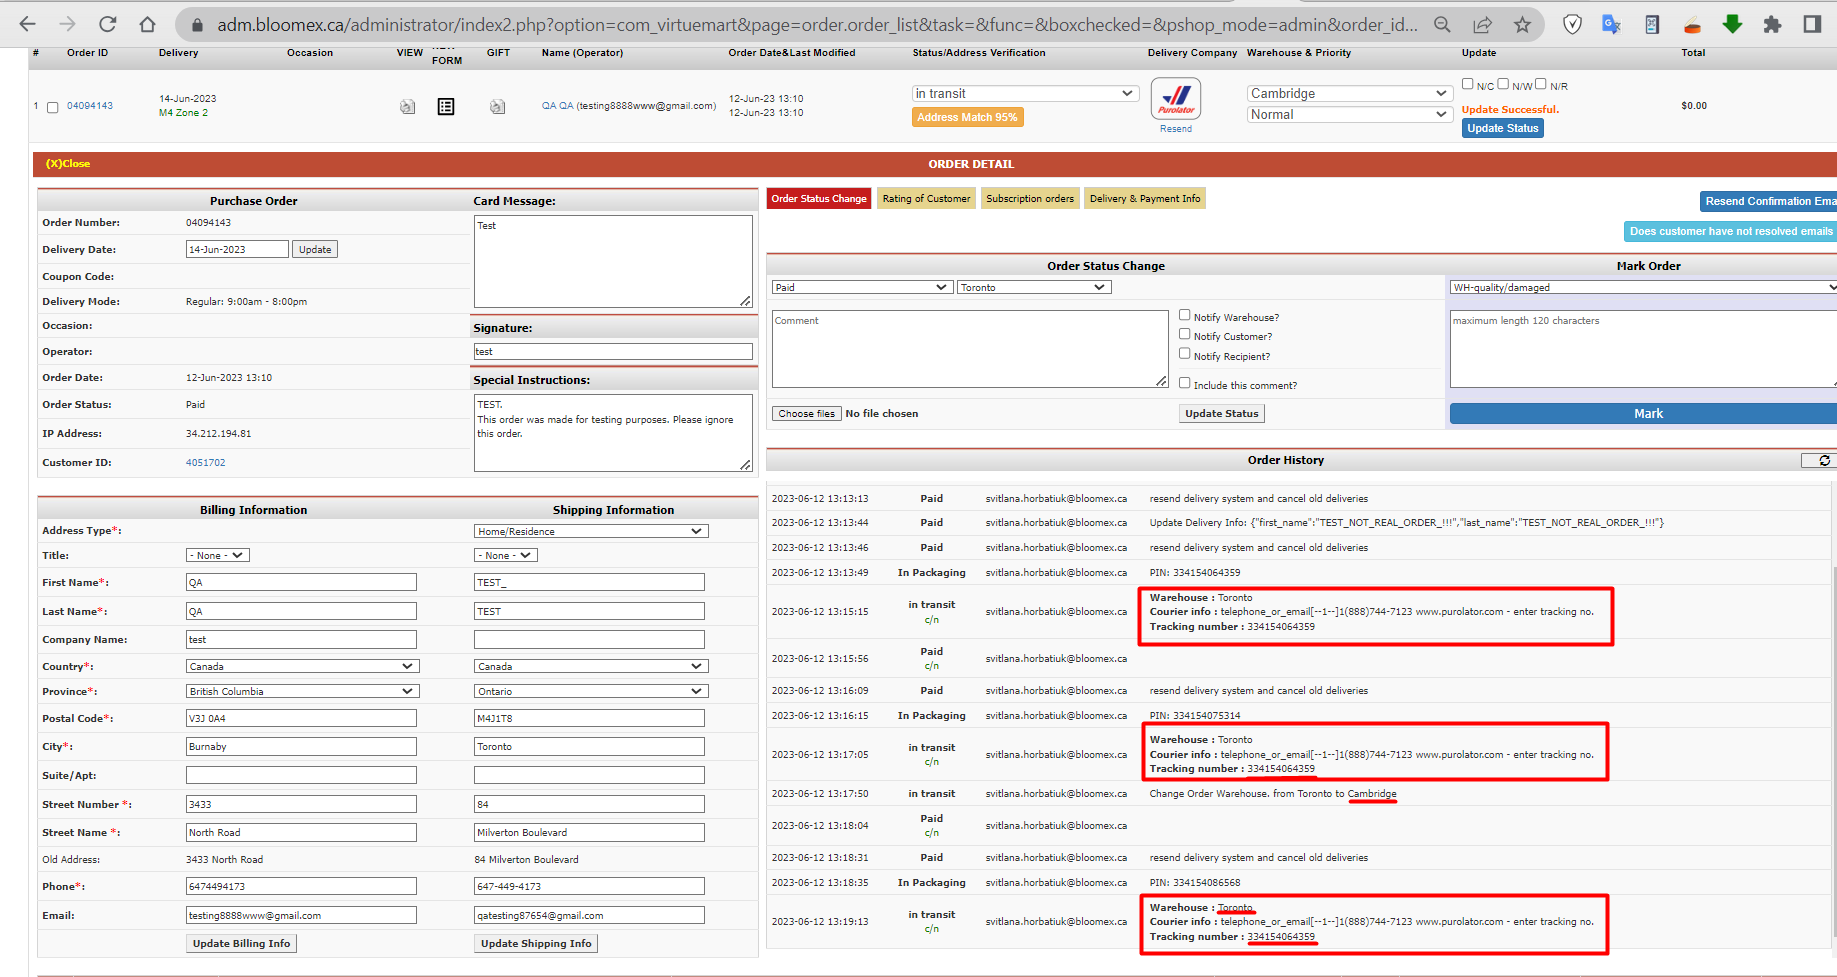This screenshot has width=1837, height=977.
Task: Open the extensions puzzle icon
Action: [x=1772, y=24]
